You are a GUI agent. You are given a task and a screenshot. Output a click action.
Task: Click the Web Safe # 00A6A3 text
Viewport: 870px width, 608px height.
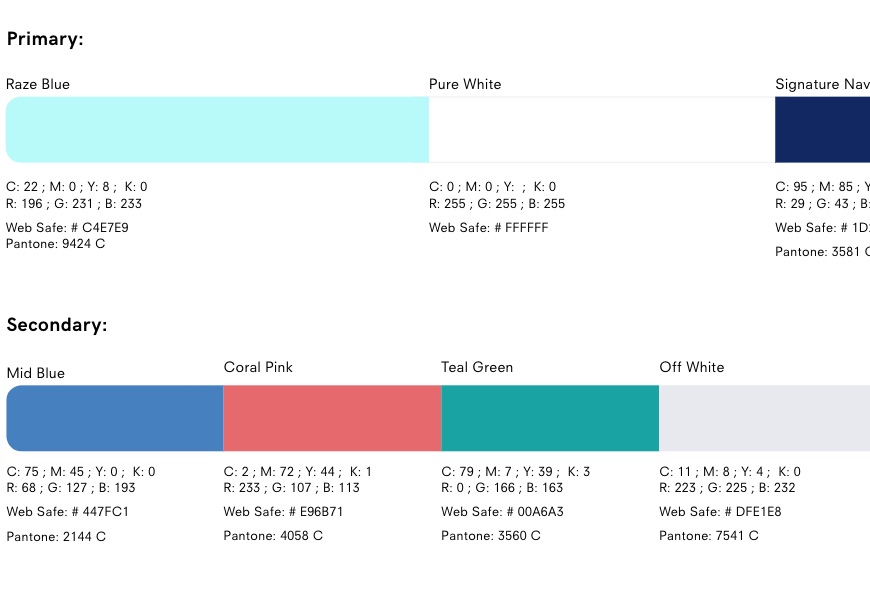coord(502,512)
